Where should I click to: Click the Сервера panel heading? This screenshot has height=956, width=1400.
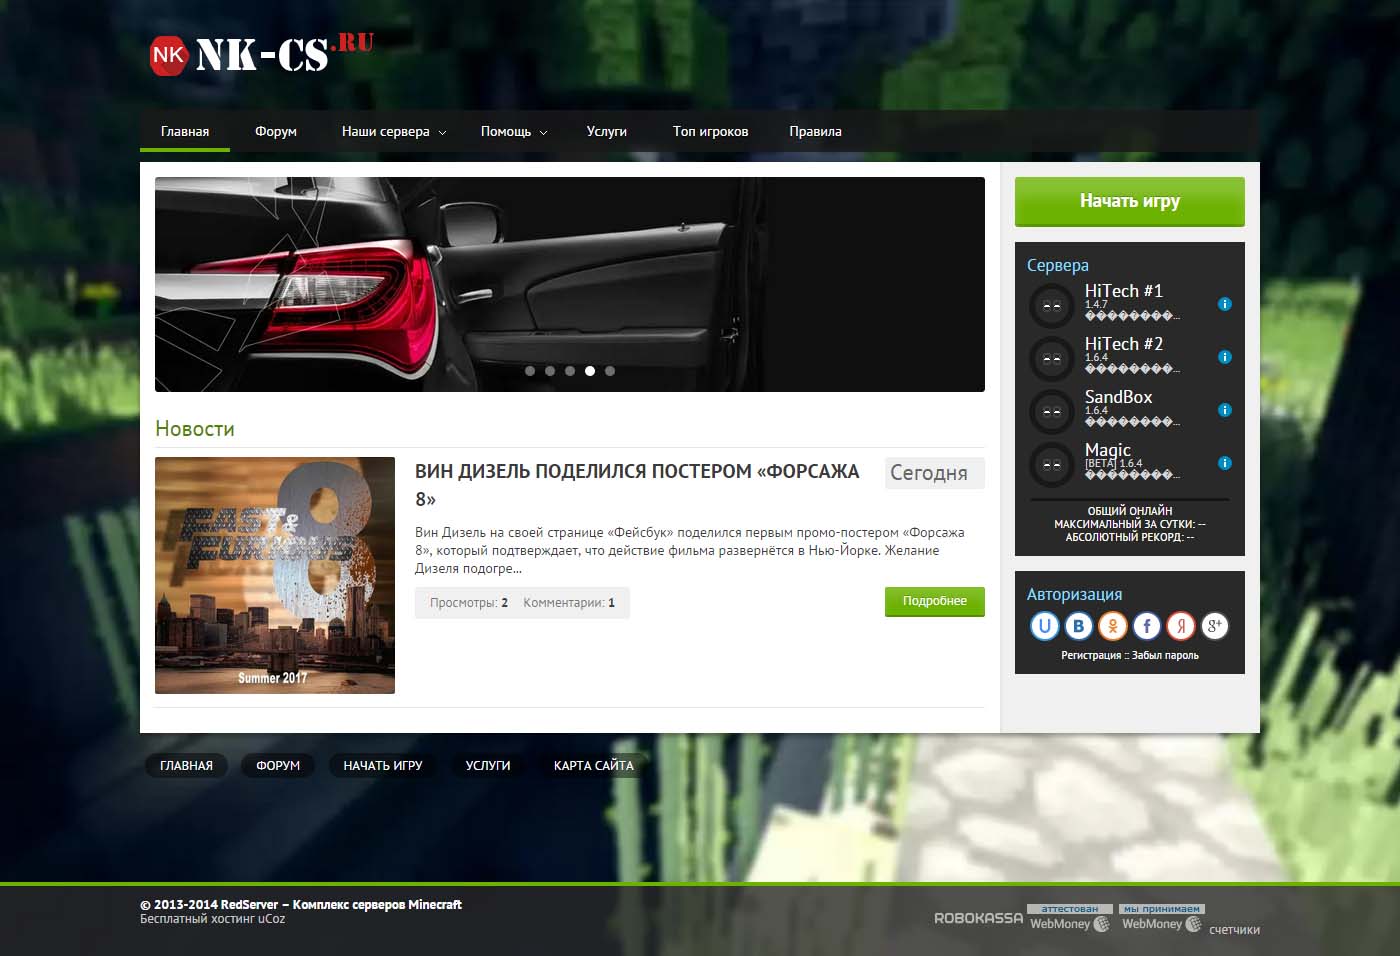pyautogui.click(x=1058, y=265)
